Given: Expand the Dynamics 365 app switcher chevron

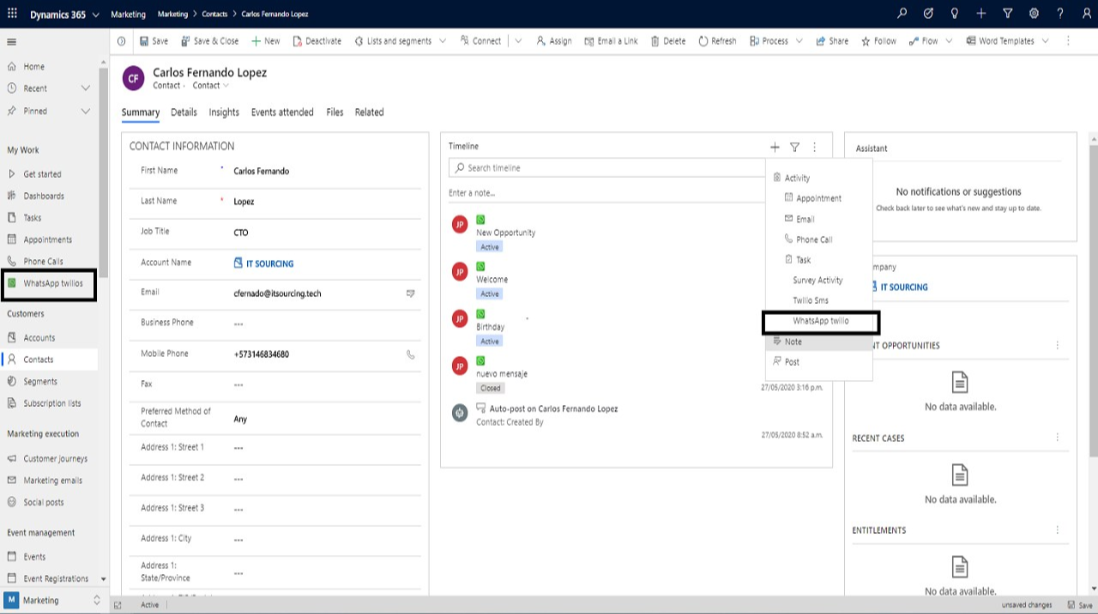Looking at the screenshot, I should pyautogui.click(x=96, y=14).
